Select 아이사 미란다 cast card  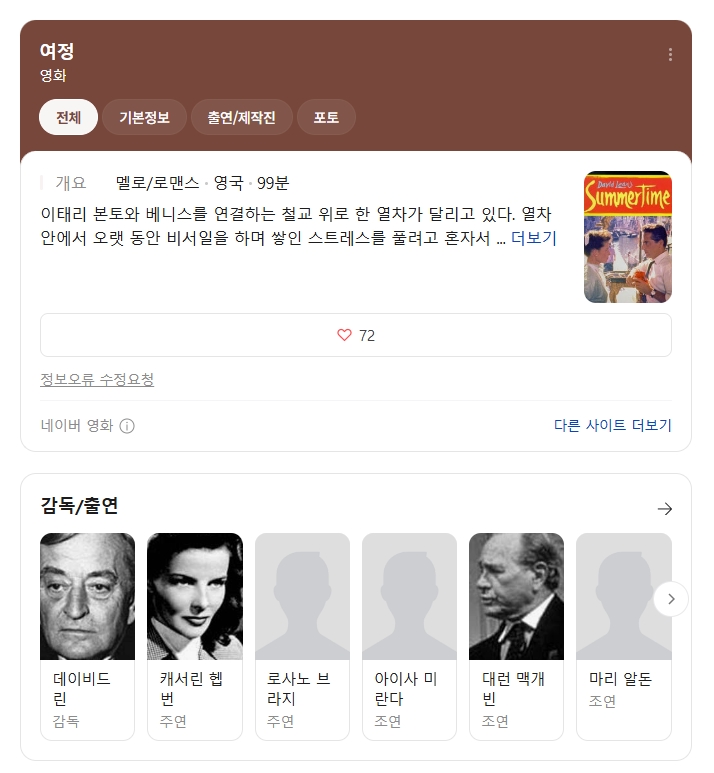pos(409,636)
